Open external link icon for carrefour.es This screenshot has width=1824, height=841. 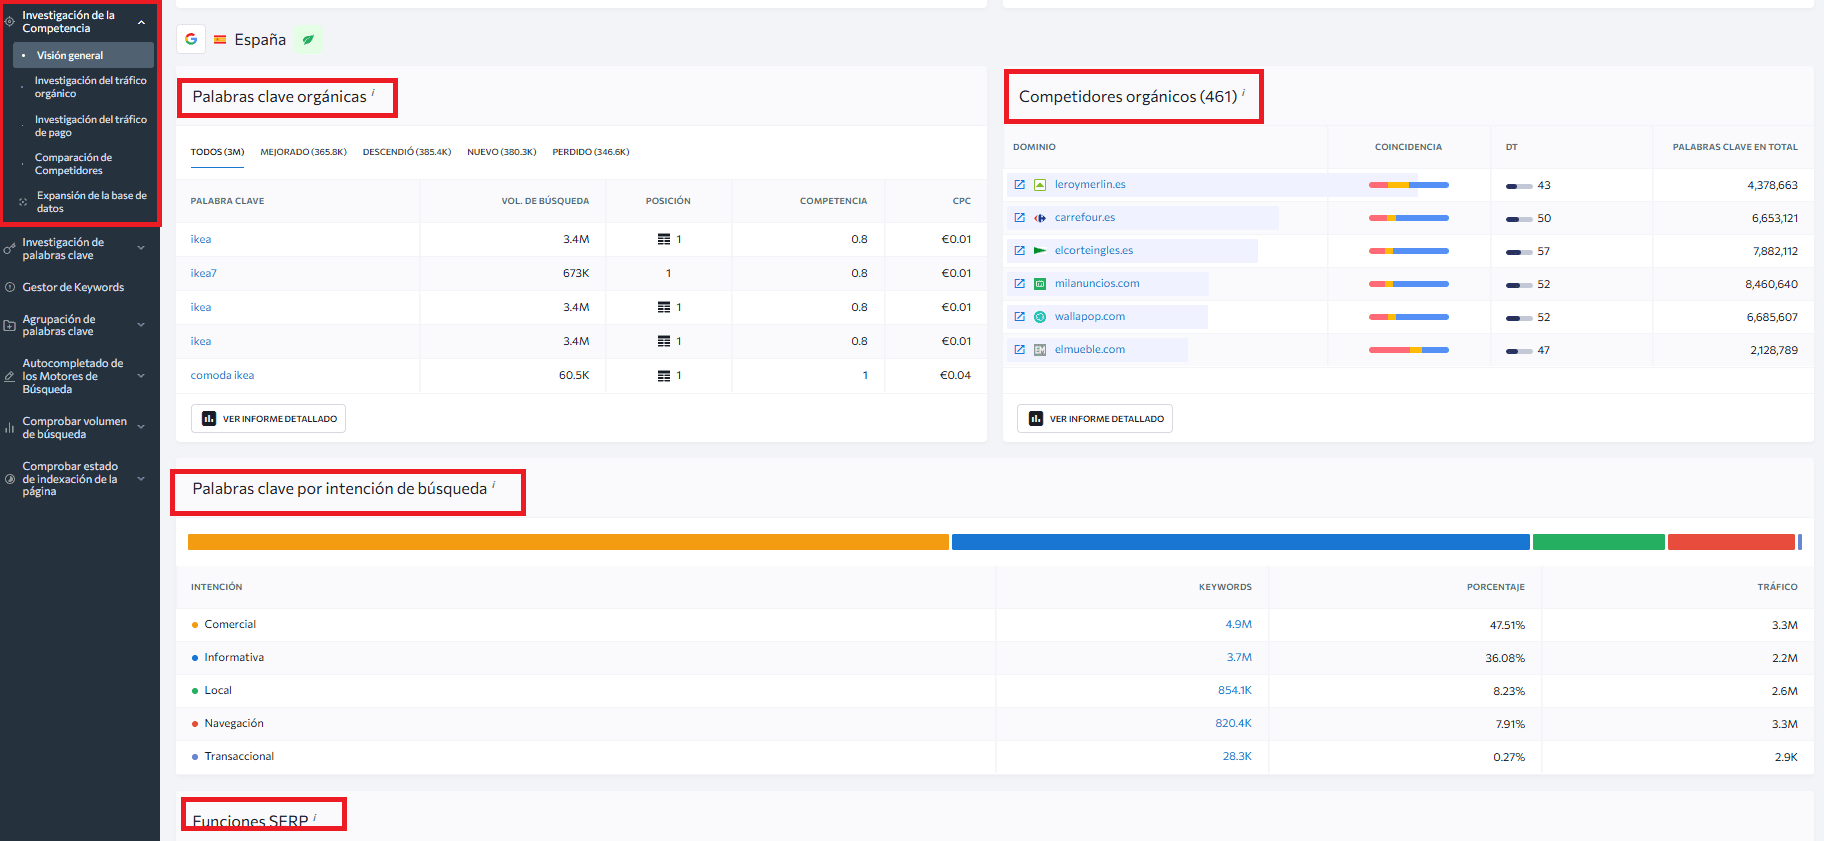[1019, 218]
